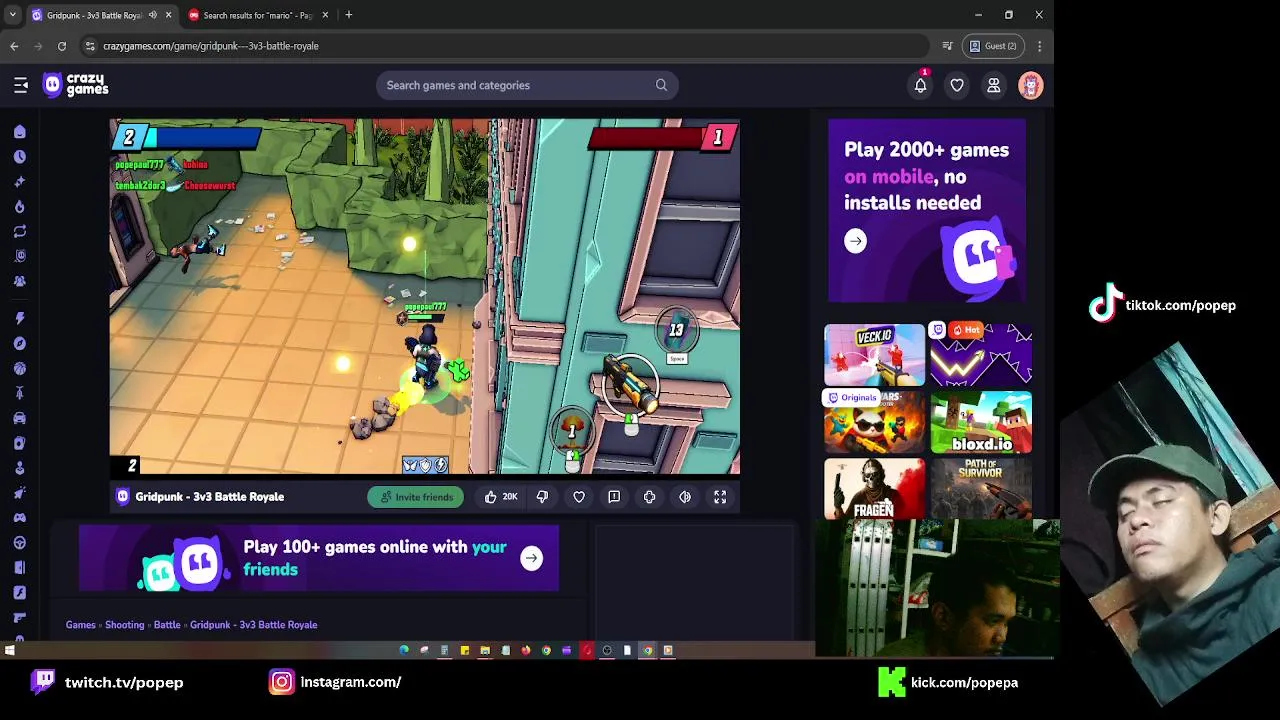Screen dimensions: 1280x720
Task: Go to Home in the left sidebar
Action: coord(19,132)
